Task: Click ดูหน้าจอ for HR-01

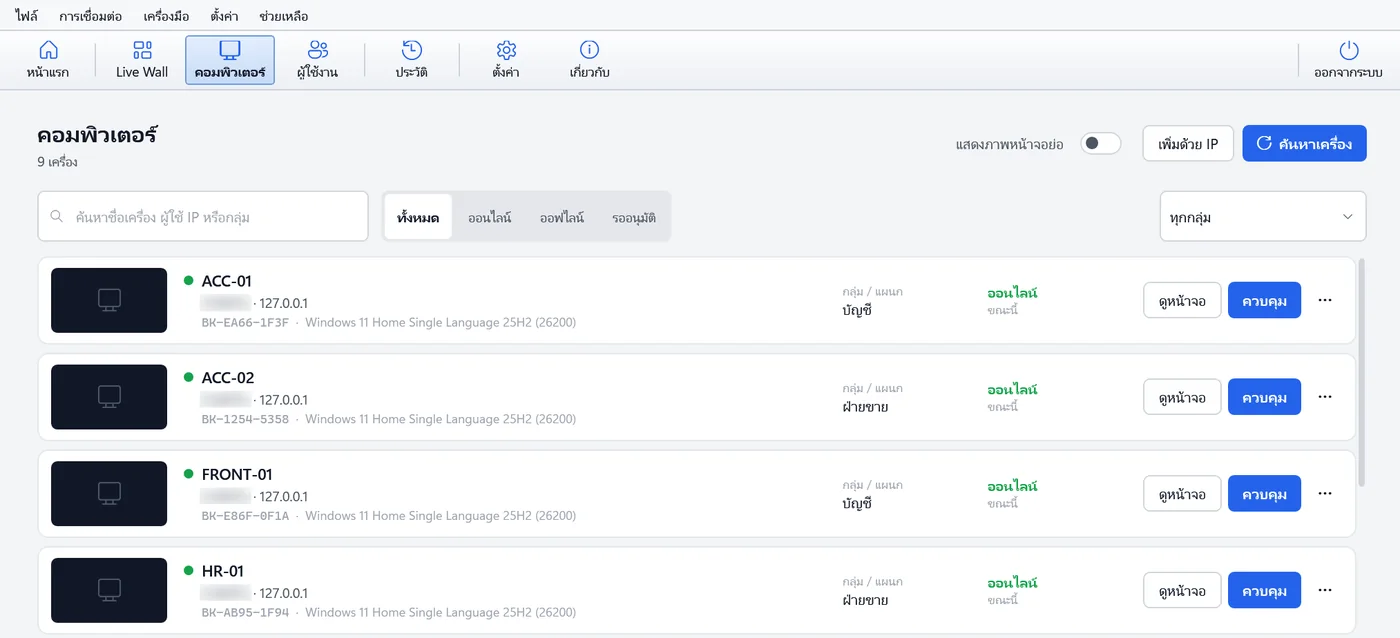Action: pyautogui.click(x=1182, y=590)
